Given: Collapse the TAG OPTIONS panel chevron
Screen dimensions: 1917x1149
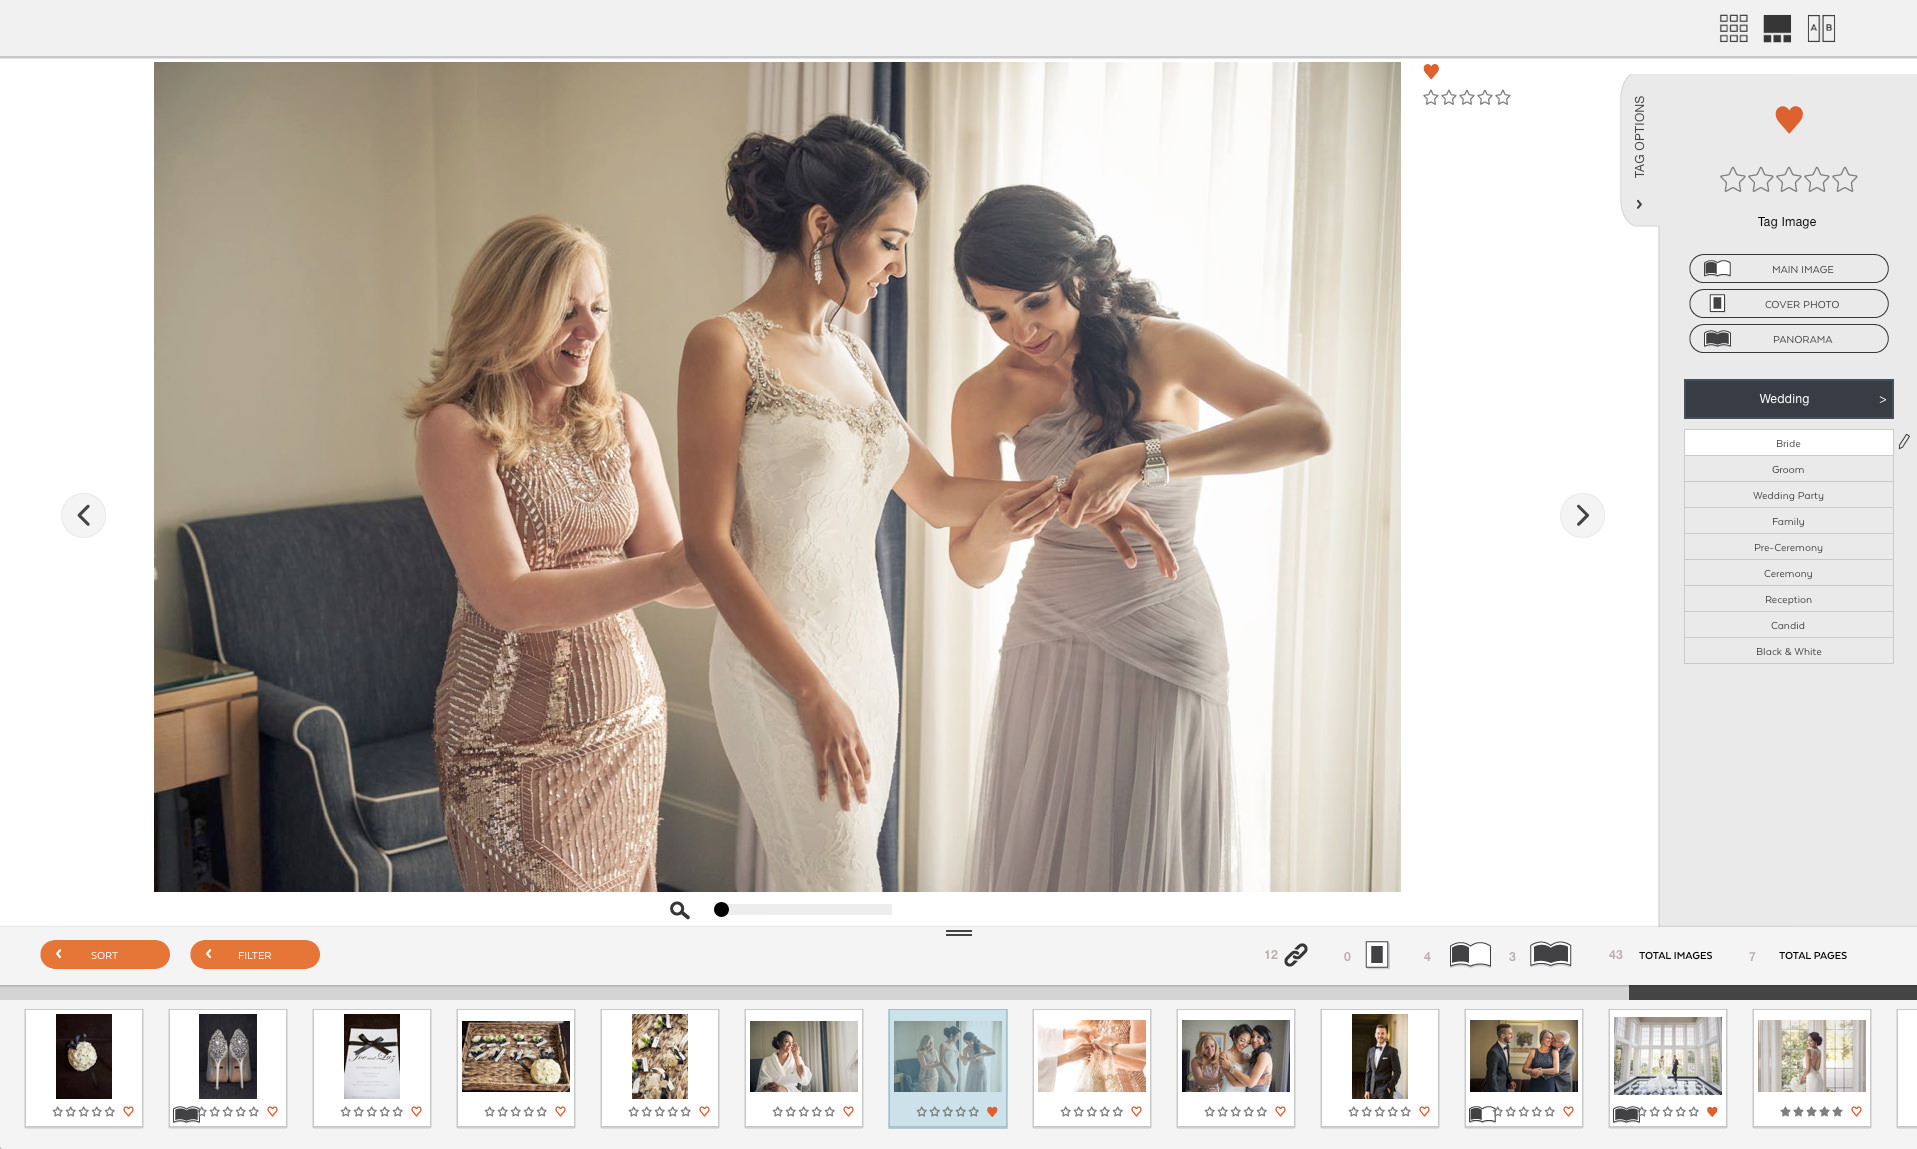Looking at the screenshot, I should coord(1639,204).
